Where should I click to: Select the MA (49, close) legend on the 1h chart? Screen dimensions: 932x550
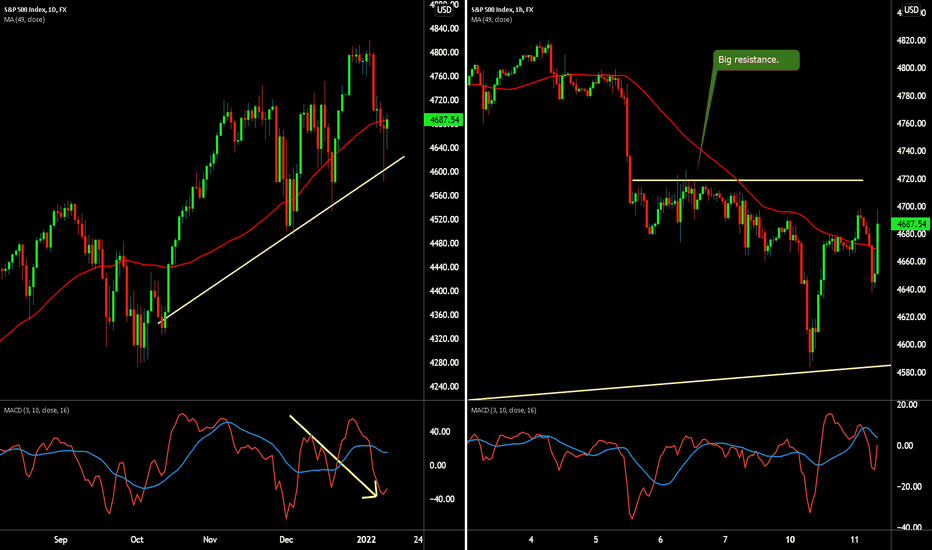pos(491,20)
